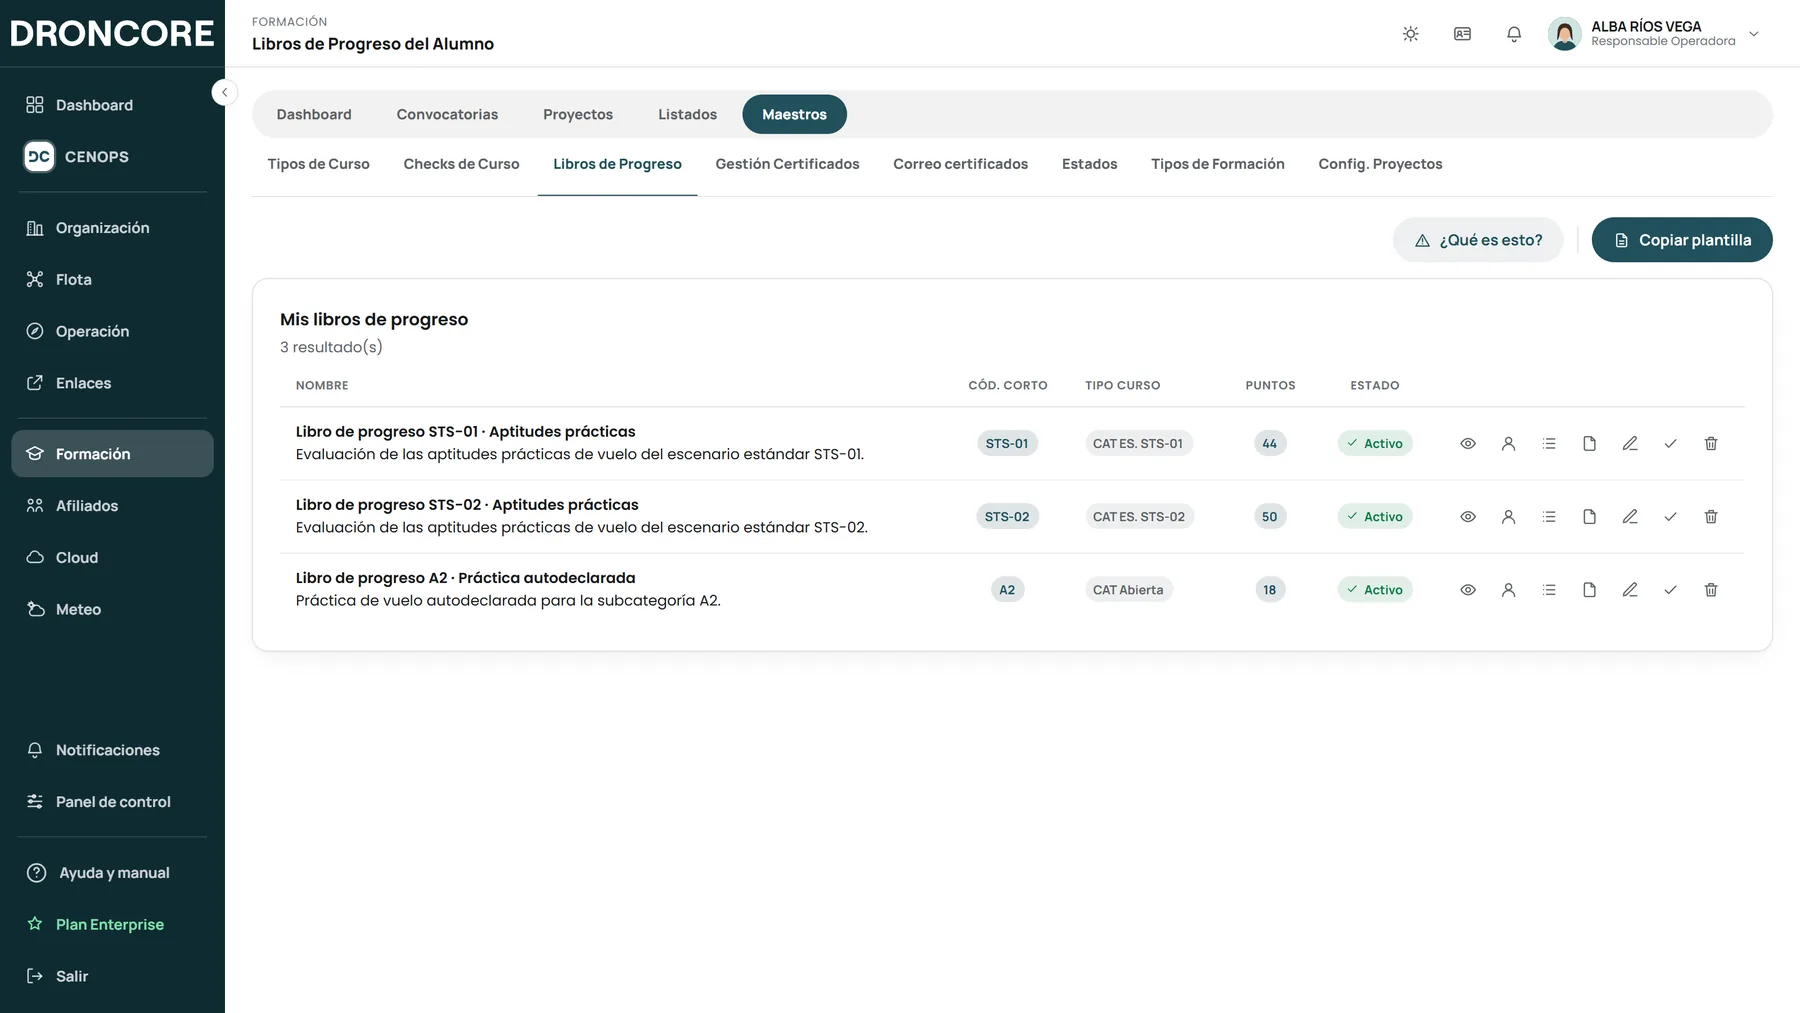
Task: Edit the STS-01 progress book with pencil icon
Action: pos(1630,443)
